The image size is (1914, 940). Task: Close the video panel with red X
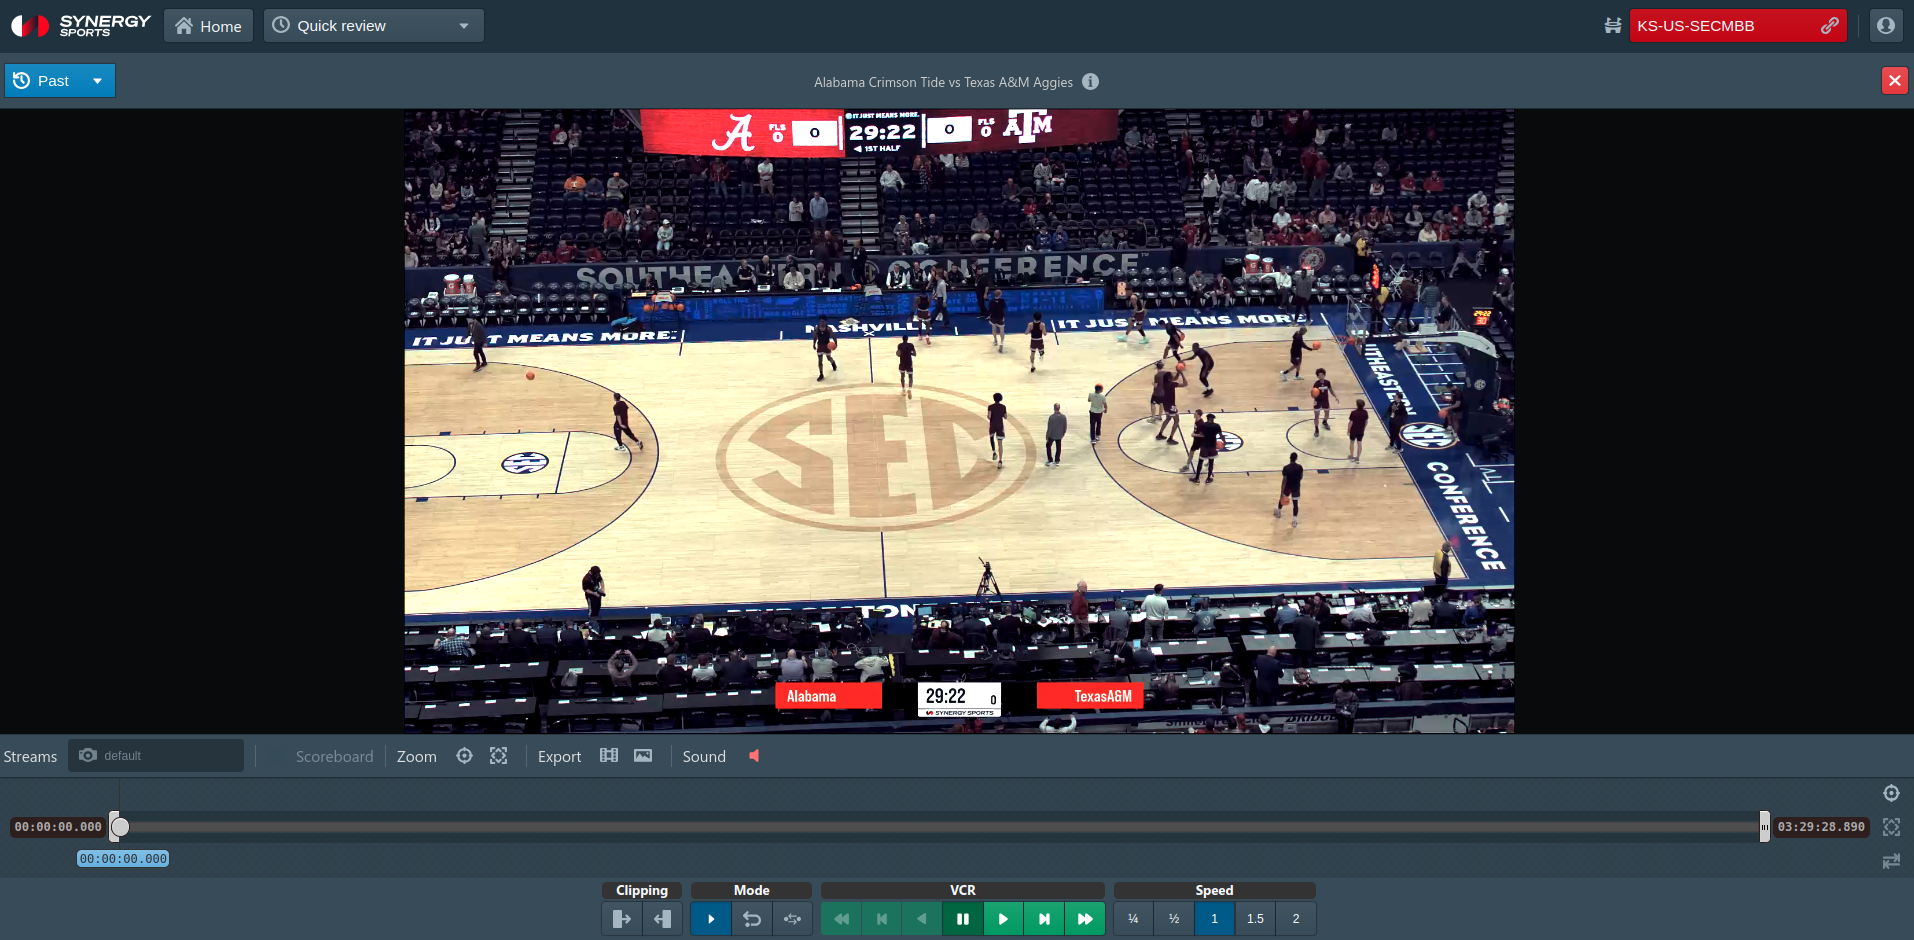[x=1894, y=81]
